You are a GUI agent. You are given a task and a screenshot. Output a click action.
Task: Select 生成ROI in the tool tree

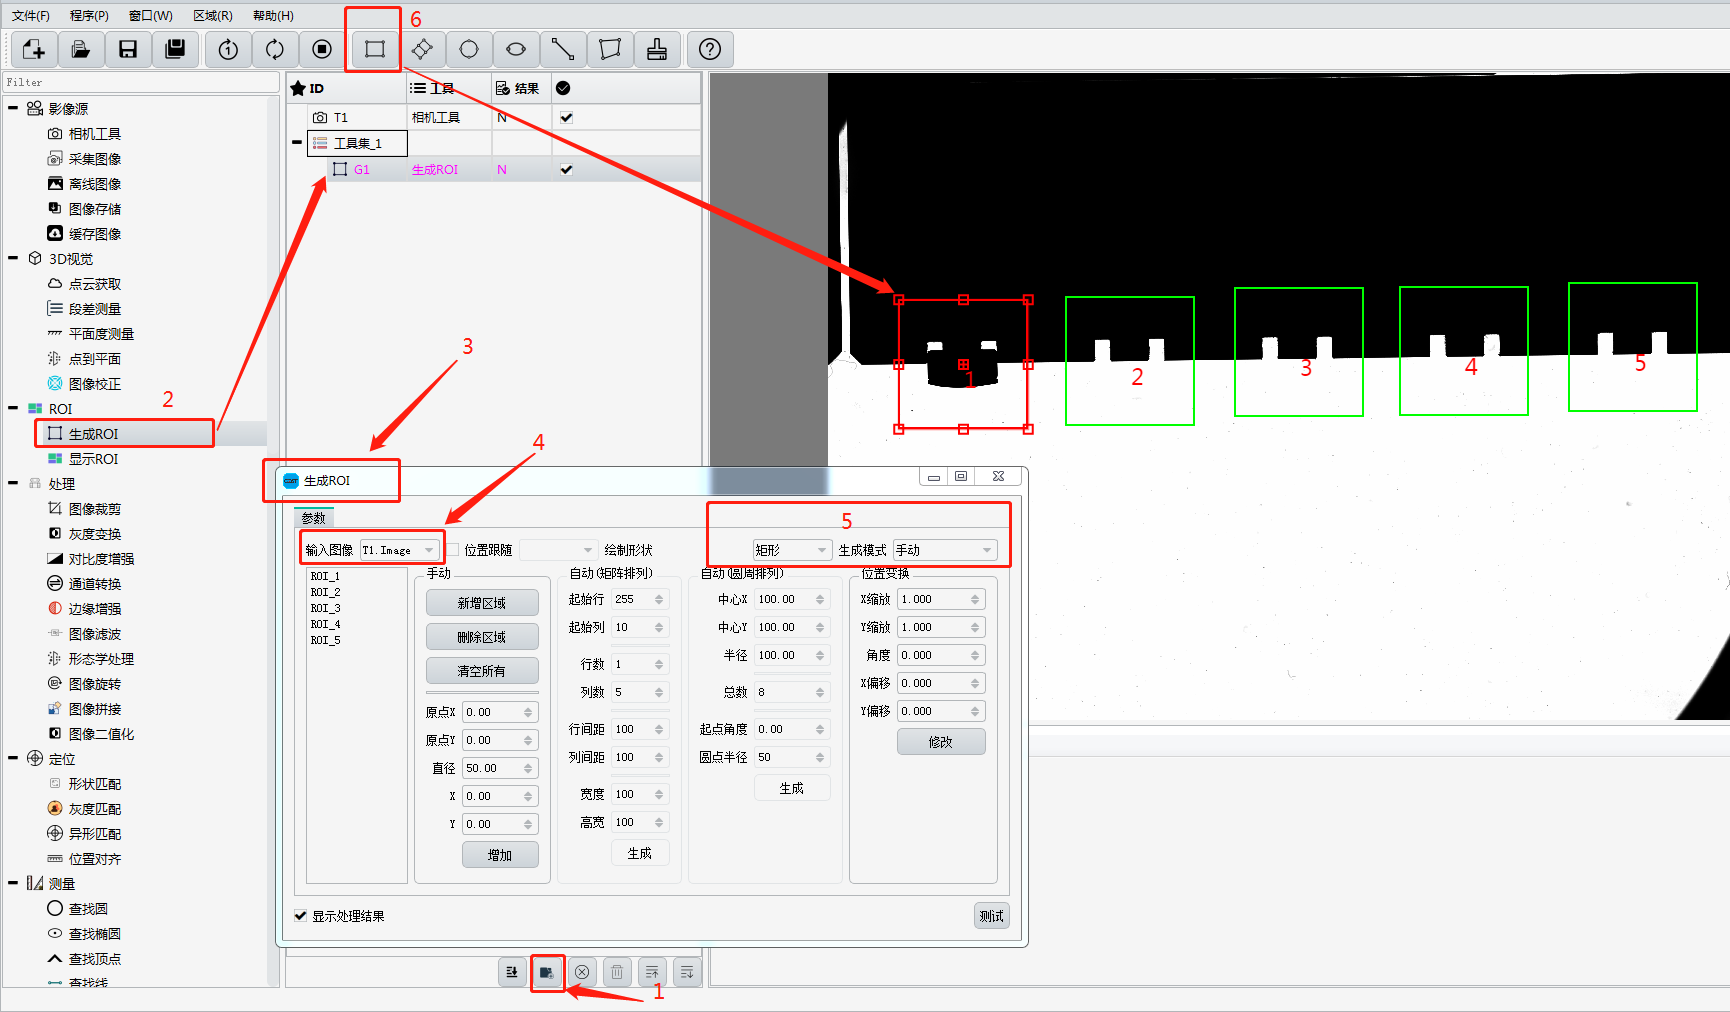click(x=93, y=434)
